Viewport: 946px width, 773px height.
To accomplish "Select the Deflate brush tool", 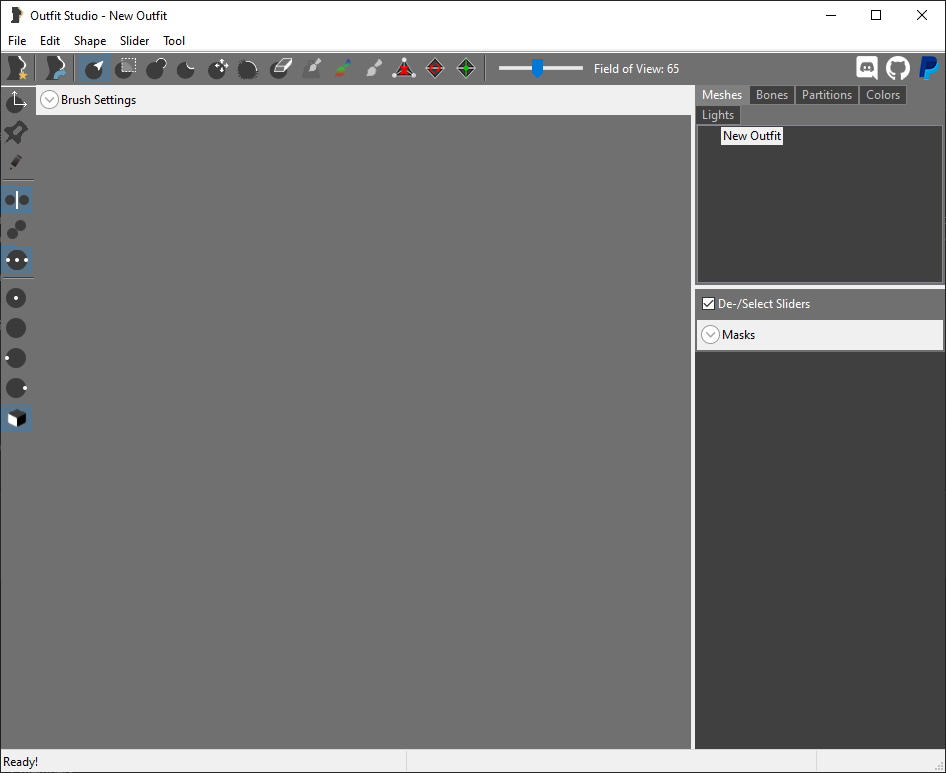I will [186, 68].
